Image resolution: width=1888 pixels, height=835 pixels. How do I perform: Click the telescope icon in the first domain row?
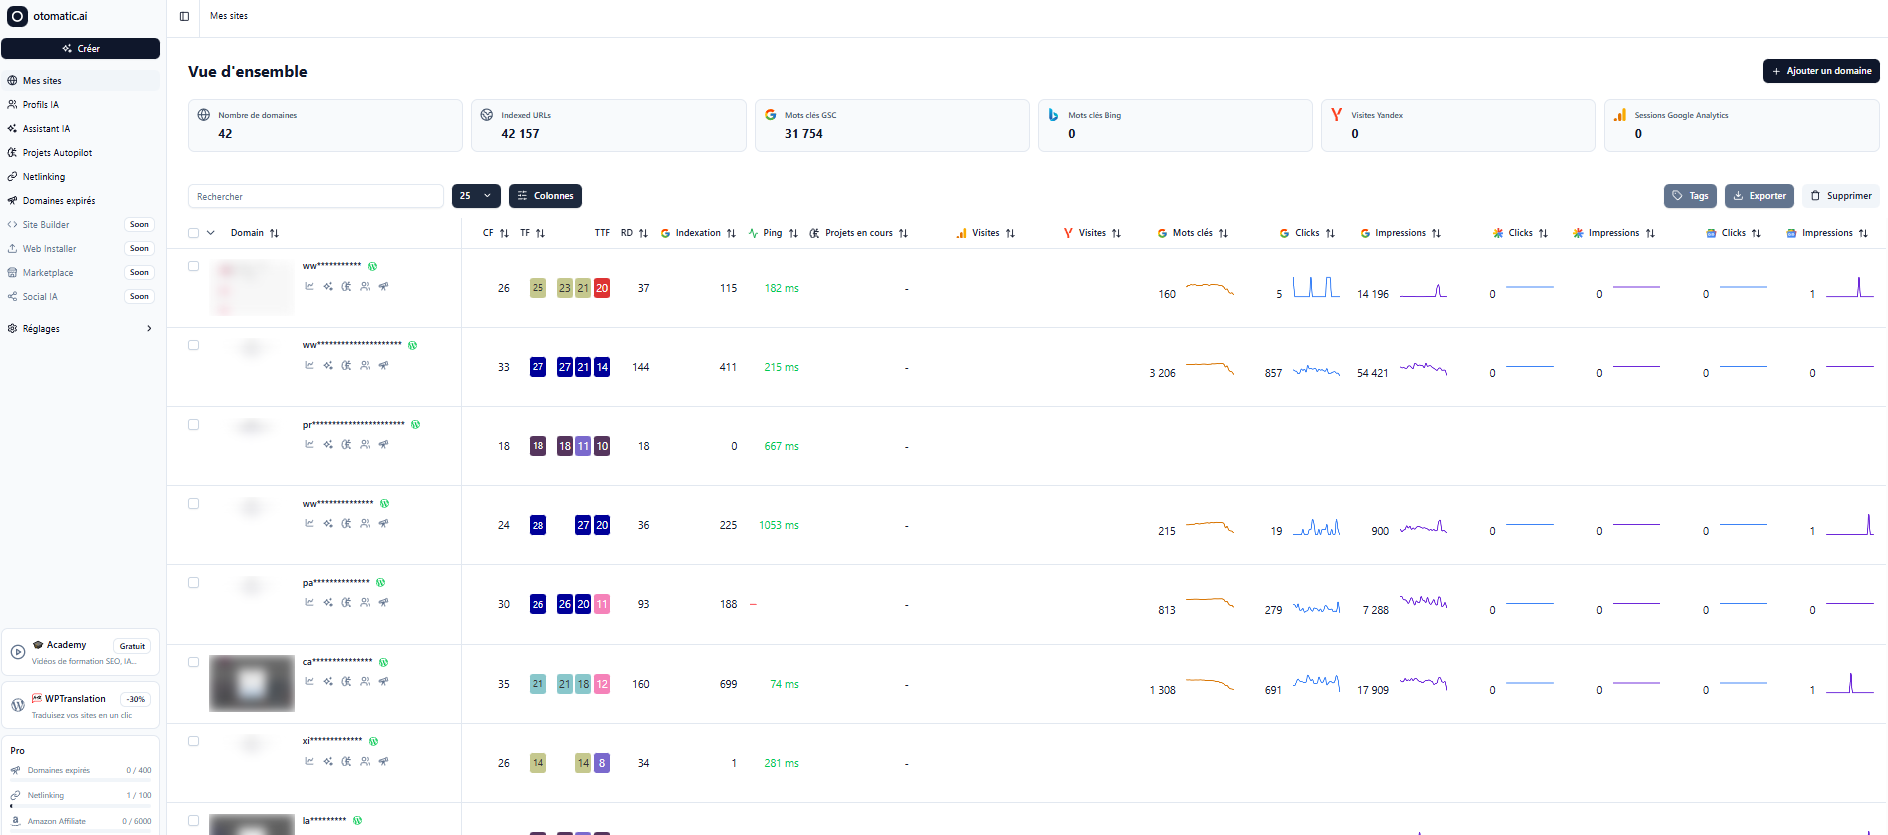point(383,286)
